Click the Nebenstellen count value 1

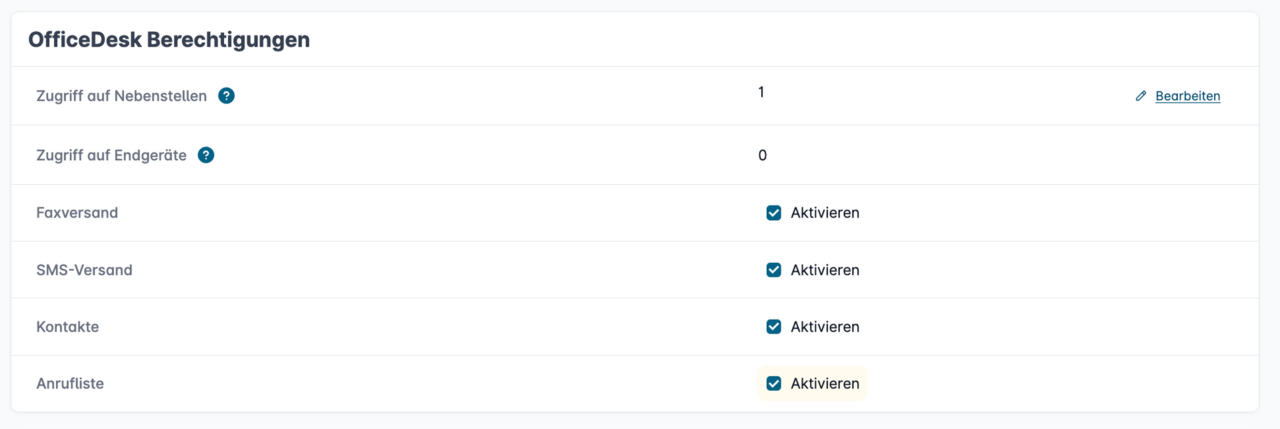pos(761,92)
